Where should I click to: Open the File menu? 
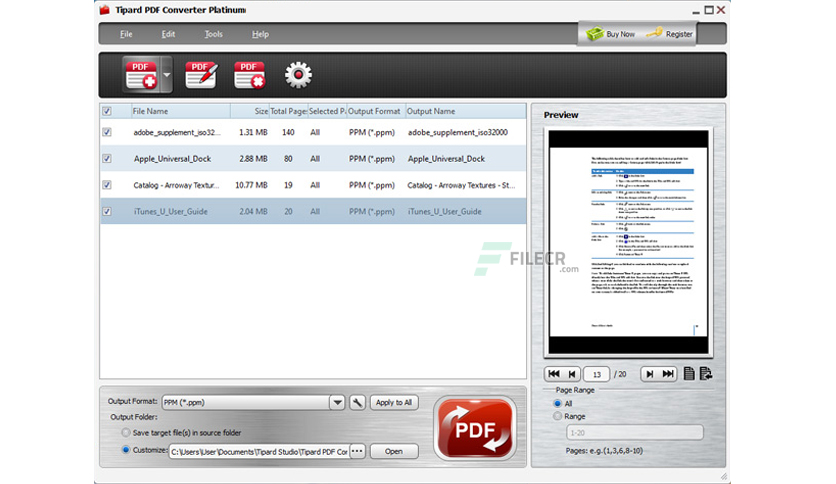tap(126, 34)
